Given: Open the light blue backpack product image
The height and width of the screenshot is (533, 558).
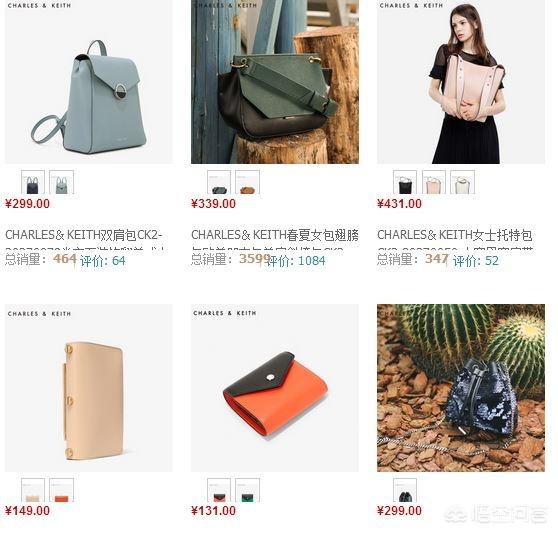Looking at the screenshot, I should point(89,82).
